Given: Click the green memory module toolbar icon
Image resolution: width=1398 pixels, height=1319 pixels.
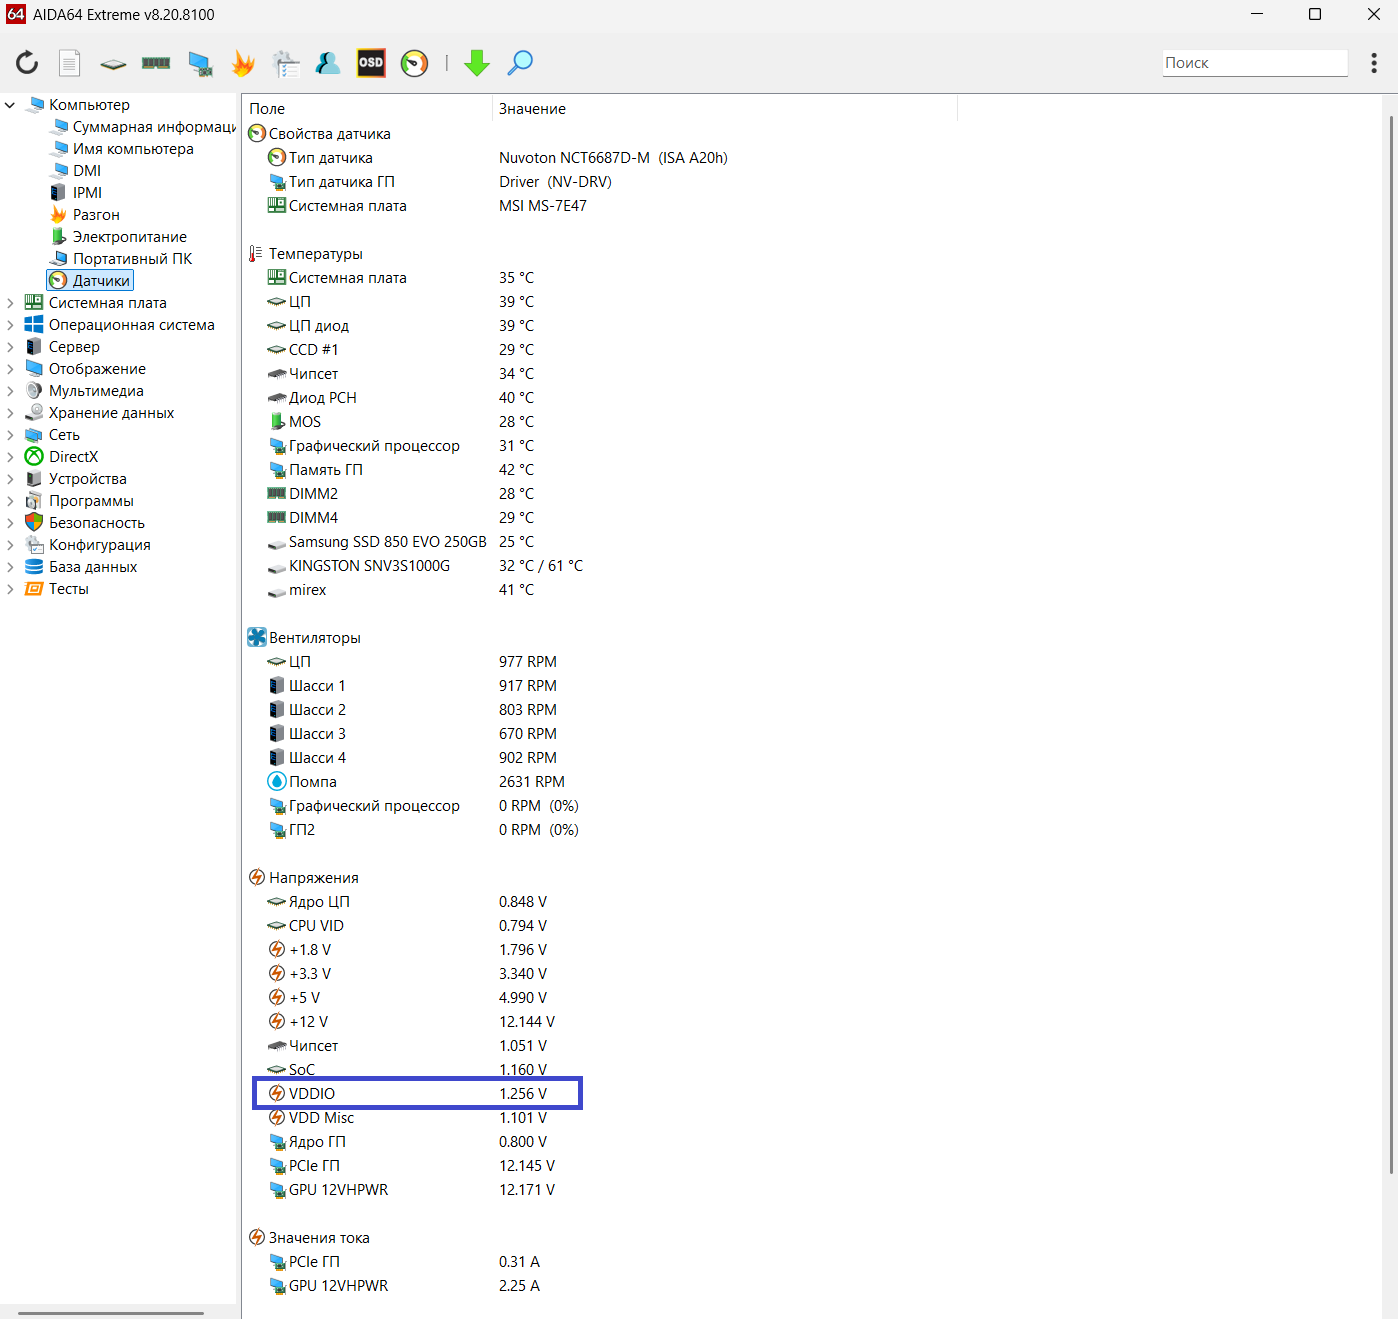Looking at the screenshot, I should click(156, 63).
